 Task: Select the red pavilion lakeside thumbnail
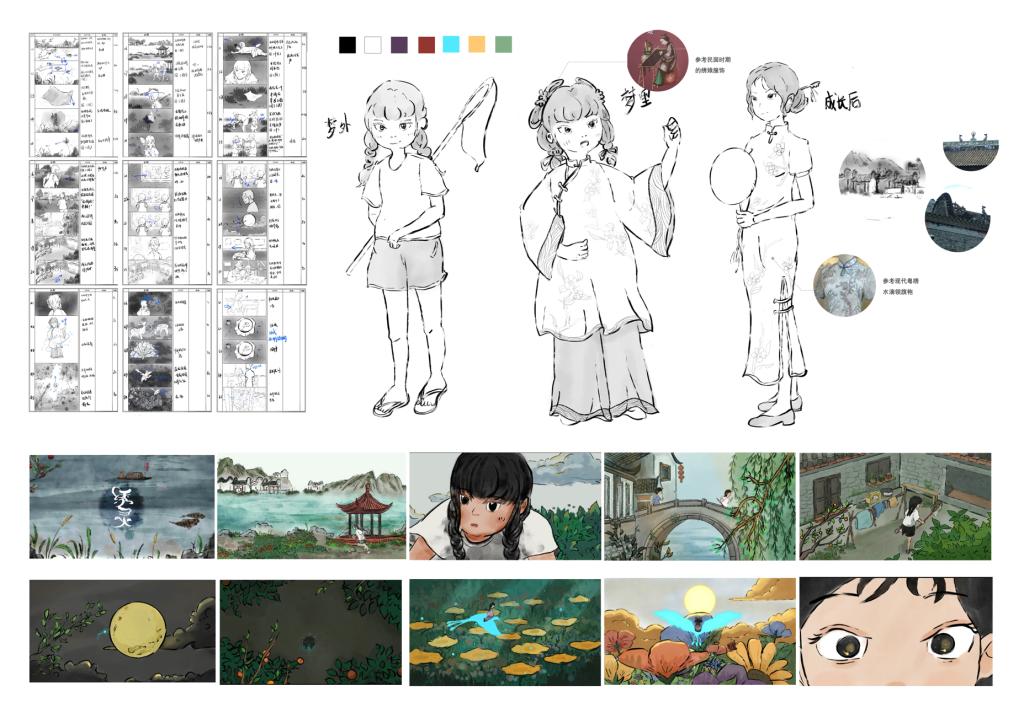coord(312,506)
